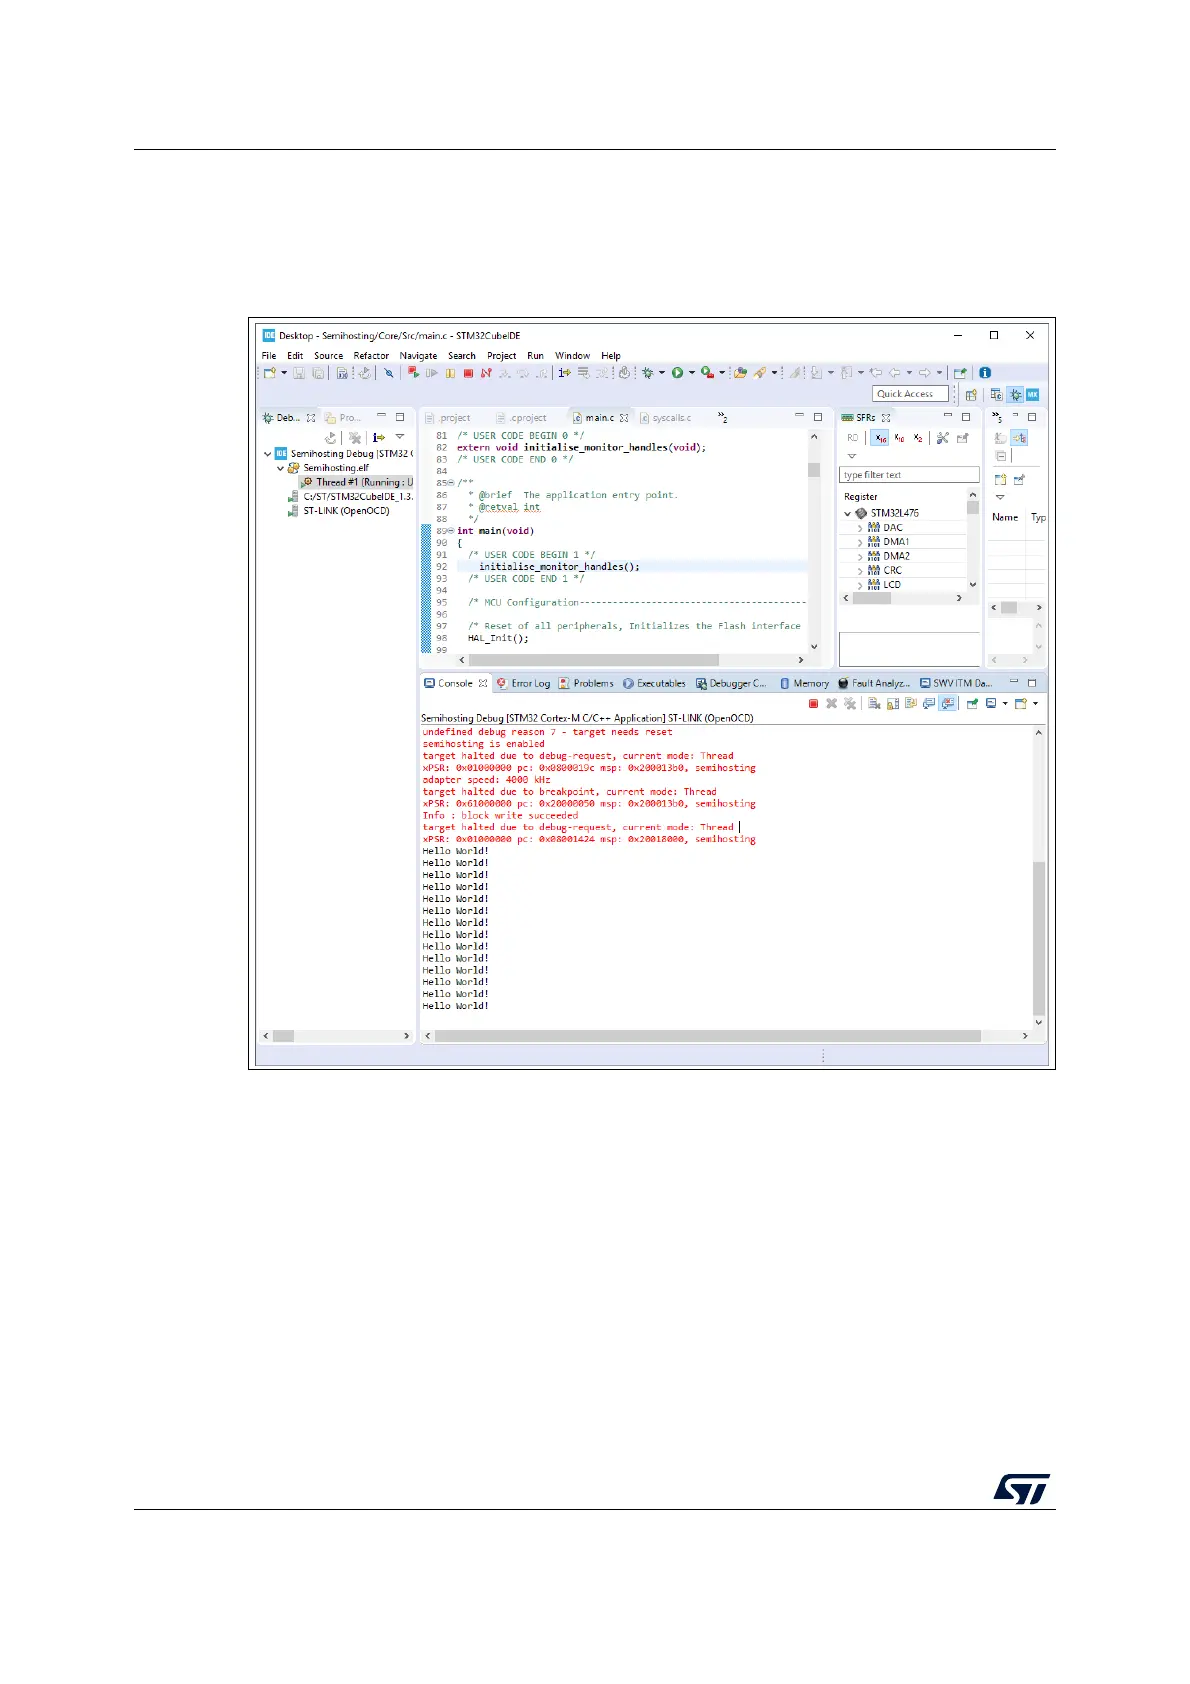Toggle decimal X10 format in SFRs
1190x1684 pixels.
pos(899,438)
